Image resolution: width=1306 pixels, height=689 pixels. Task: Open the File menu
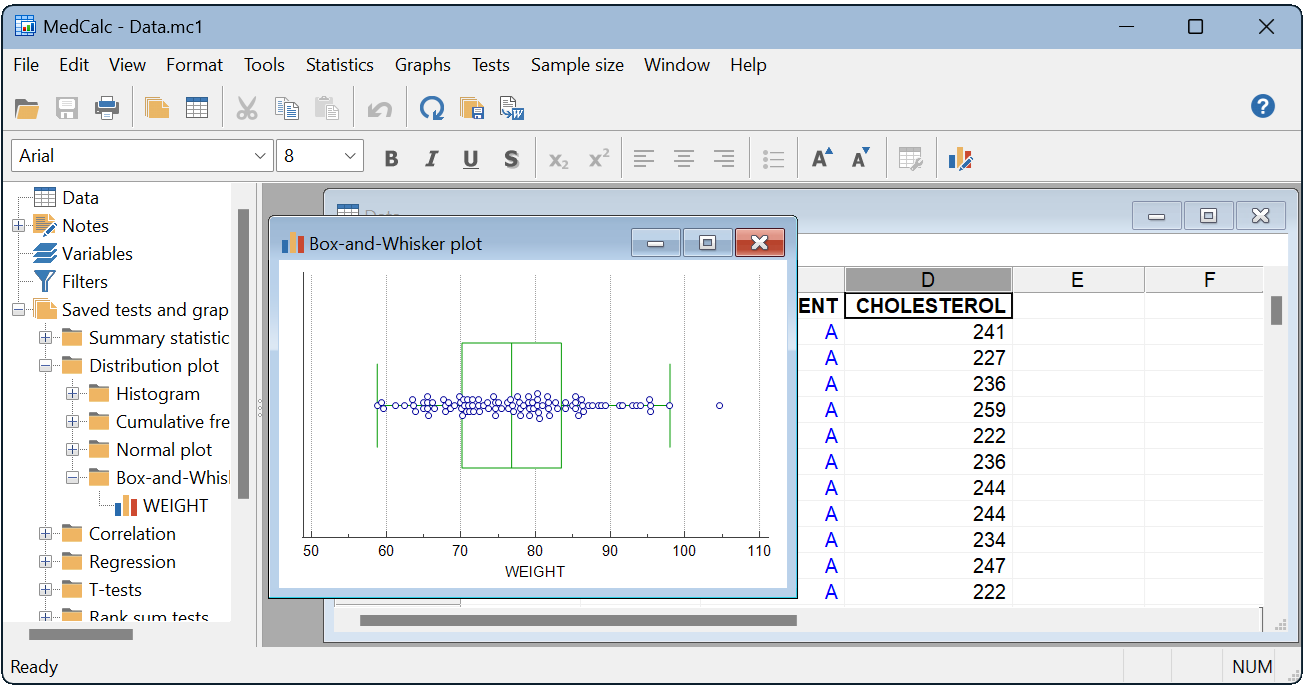(x=26, y=65)
